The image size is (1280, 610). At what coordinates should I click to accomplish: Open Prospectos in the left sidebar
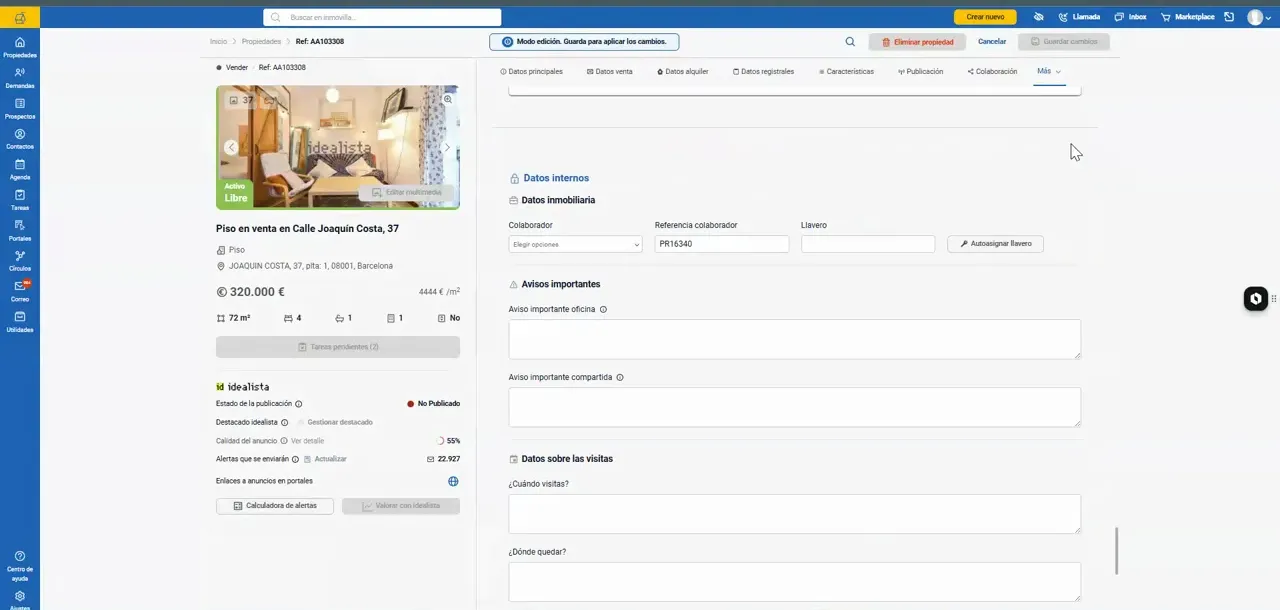[x=20, y=108]
